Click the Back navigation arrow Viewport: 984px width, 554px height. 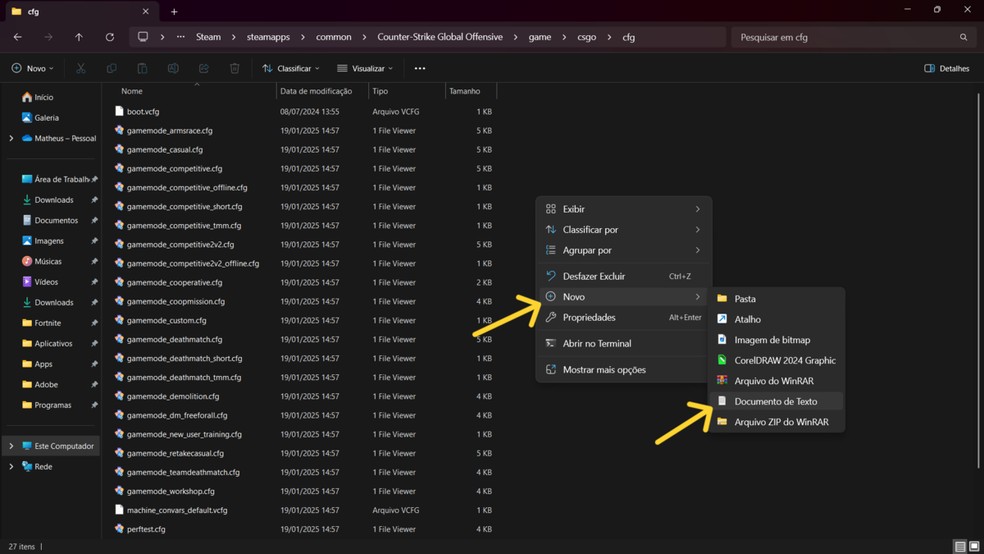[x=18, y=37]
